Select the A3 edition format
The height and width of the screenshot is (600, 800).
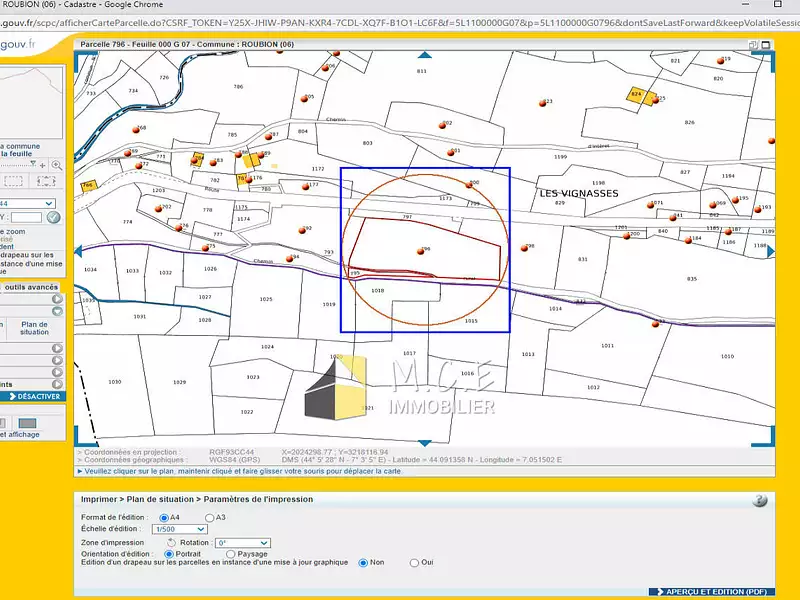coord(209,517)
